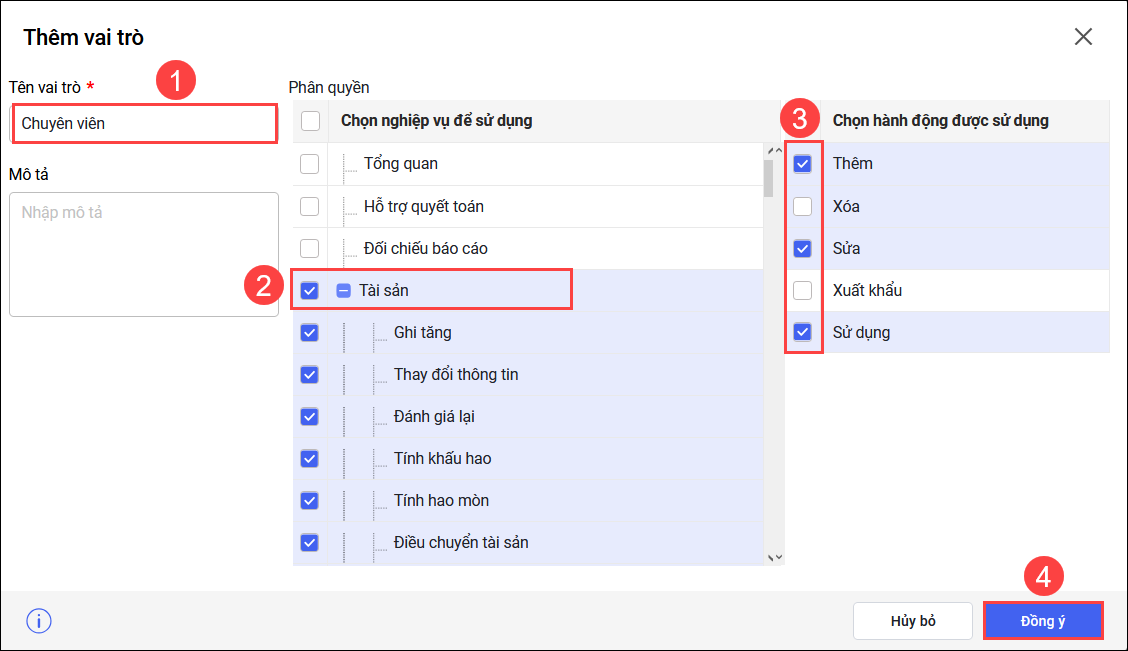Tick the Hỗ trợ quyết toán checkbox
Screen dimensions: 1128x651
pos(310,206)
